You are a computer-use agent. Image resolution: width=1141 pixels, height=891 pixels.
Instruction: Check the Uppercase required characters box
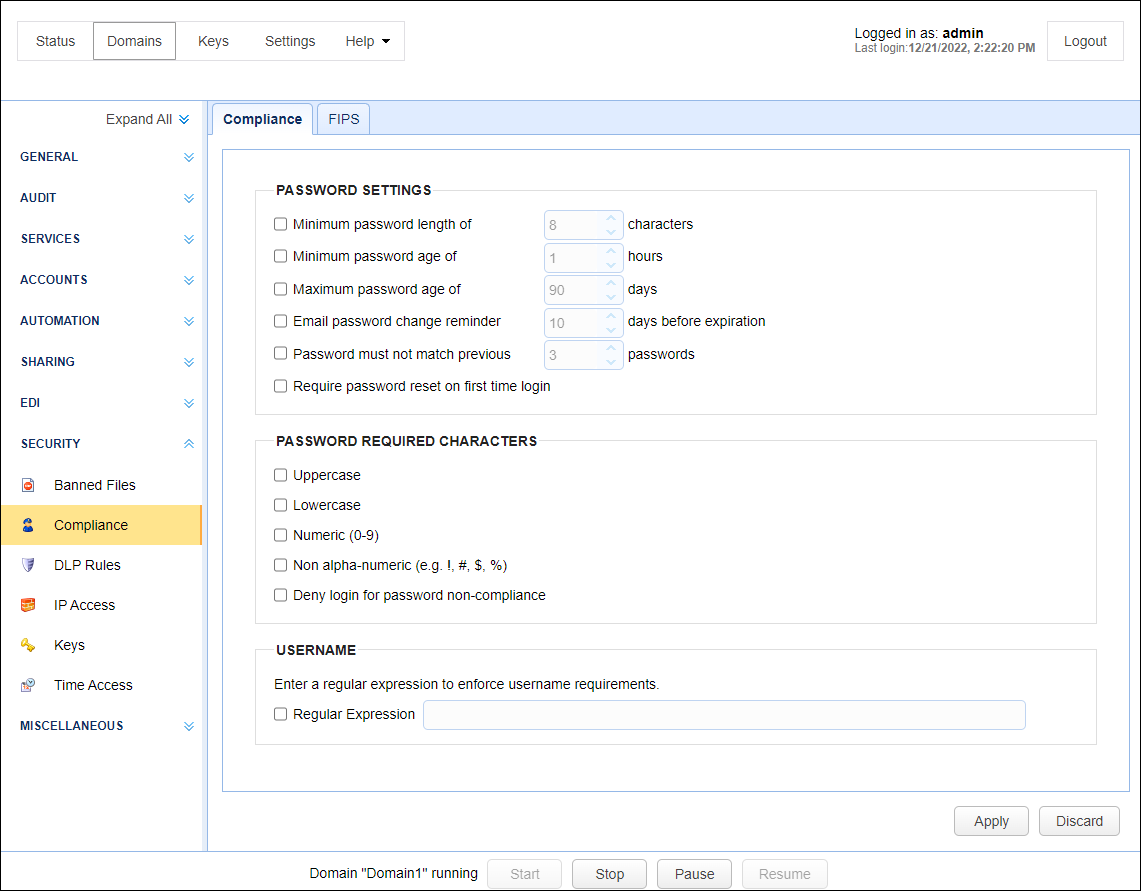(x=280, y=475)
